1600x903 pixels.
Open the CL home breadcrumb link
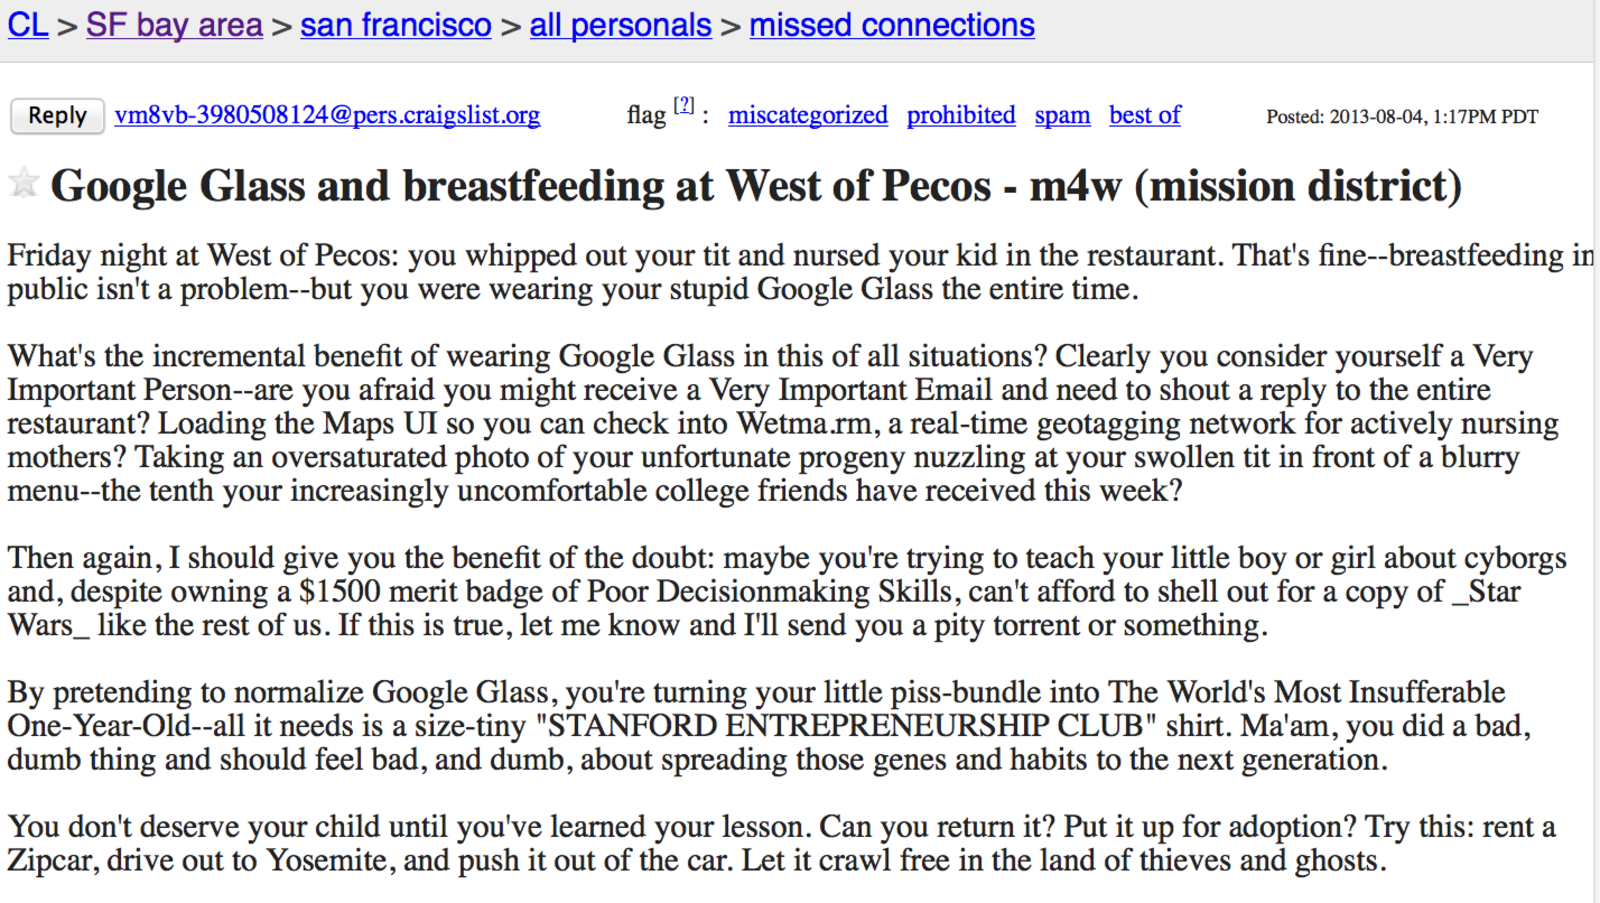28,25
